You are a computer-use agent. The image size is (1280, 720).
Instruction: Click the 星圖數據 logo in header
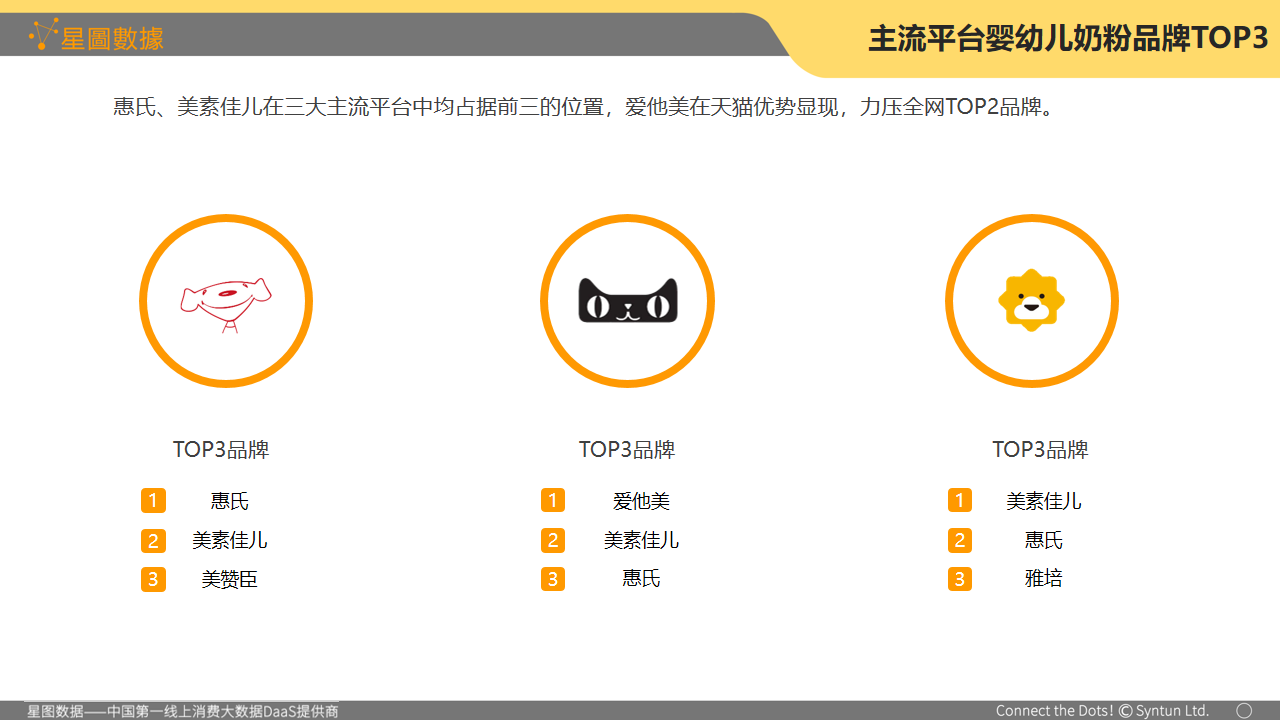pos(96,37)
